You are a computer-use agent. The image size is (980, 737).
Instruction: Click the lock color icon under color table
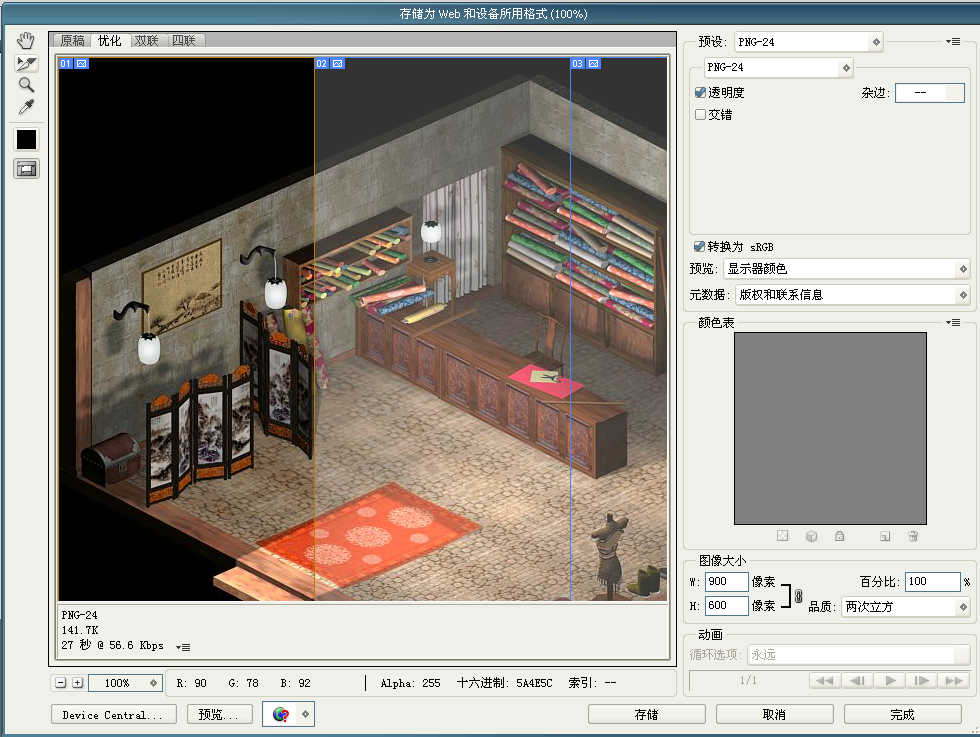[x=839, y=536]
